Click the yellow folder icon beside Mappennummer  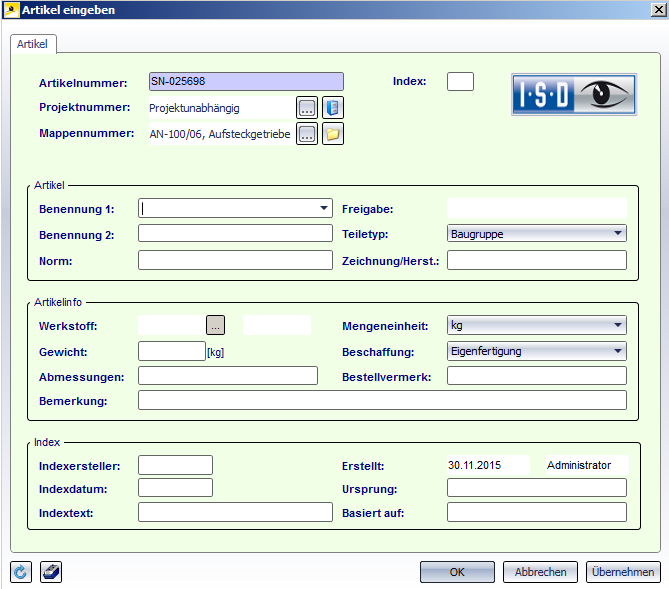coord(333,134)
